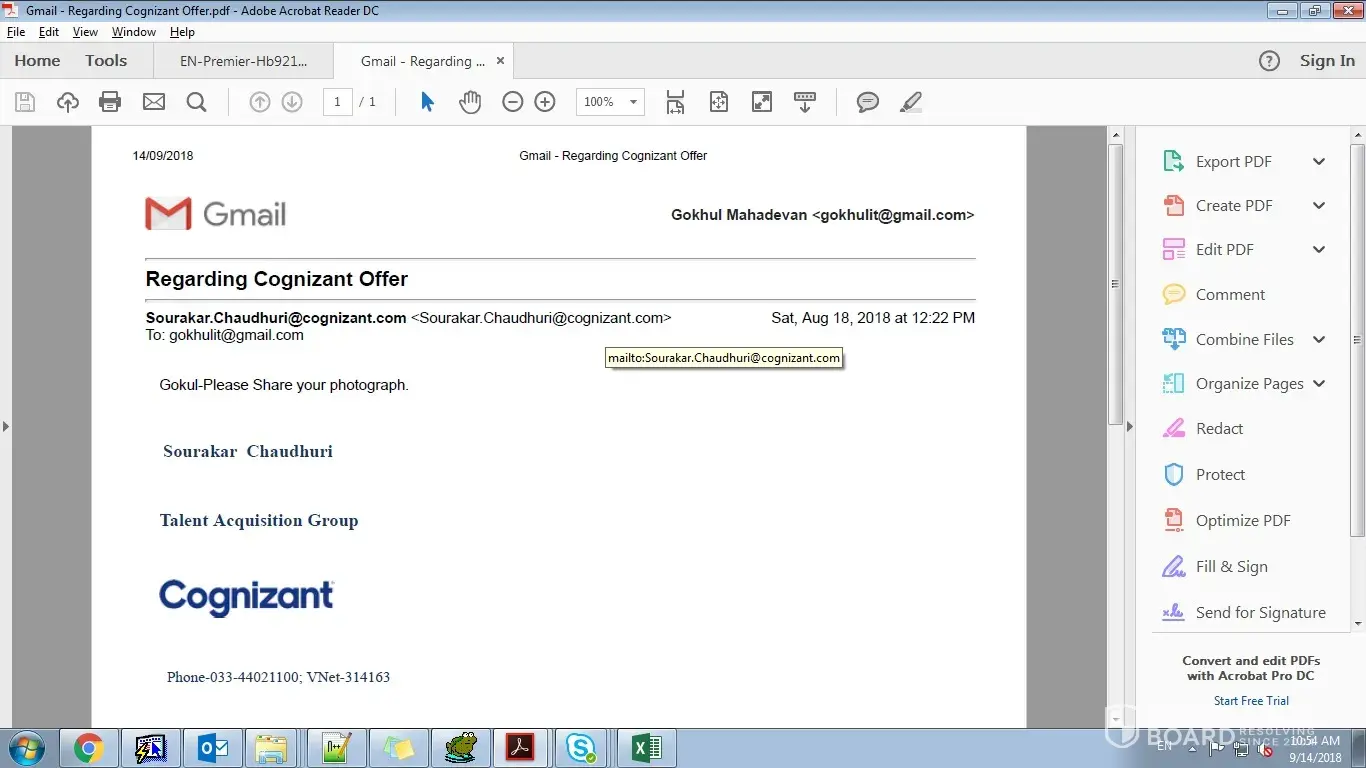Open the Find text magnifier tool
1366x768 pixels.
(196, 102)
